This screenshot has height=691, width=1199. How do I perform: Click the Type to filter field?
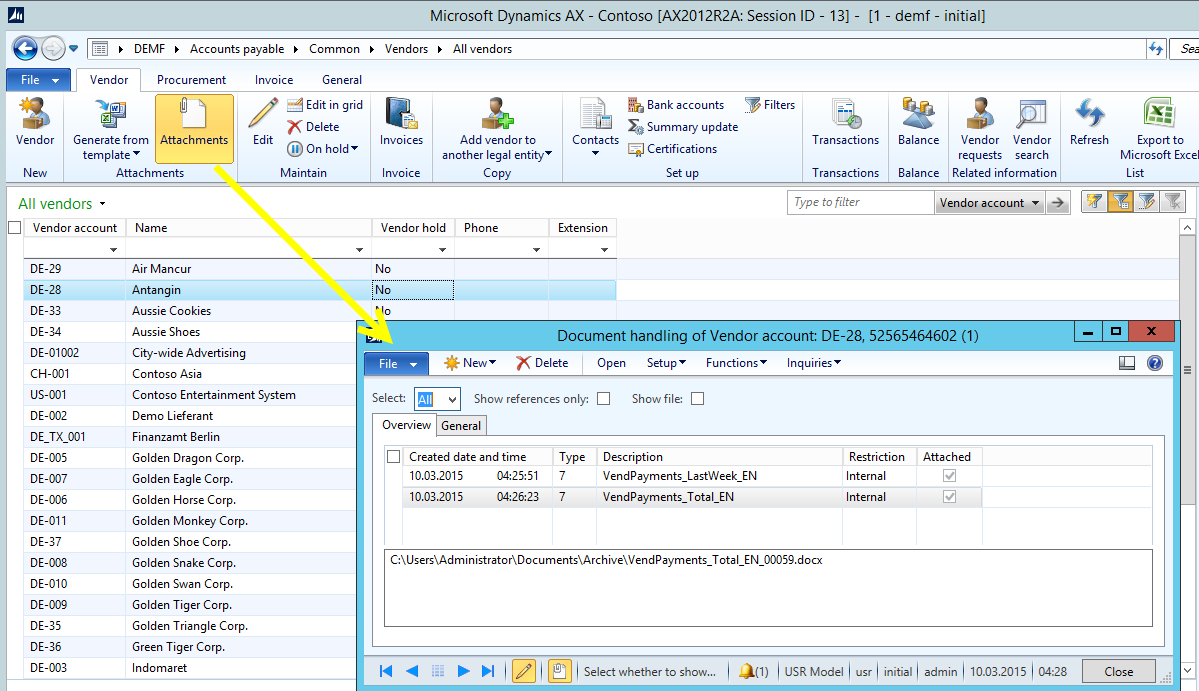click(x=860, y=203)
